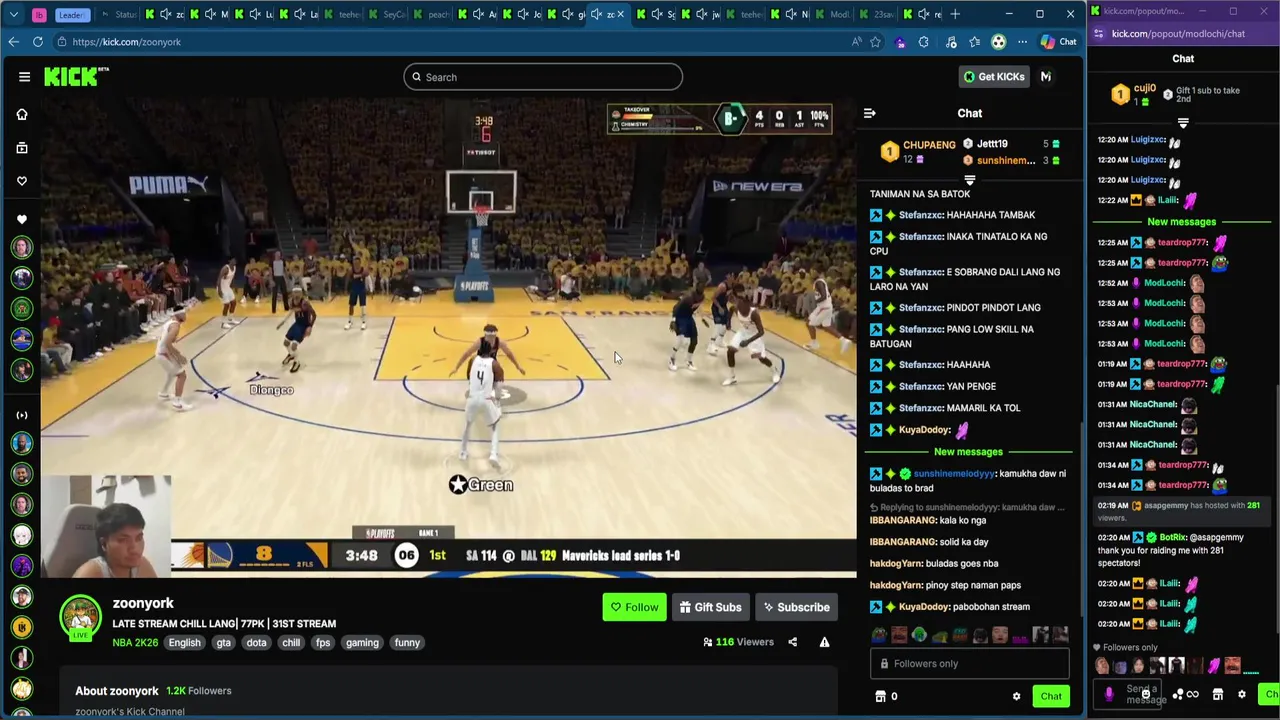This screenshot has height=720, width=1280.
Task: Open browser three-dot settings menu
Action: pyautogui.click(x=1022, y=42)
